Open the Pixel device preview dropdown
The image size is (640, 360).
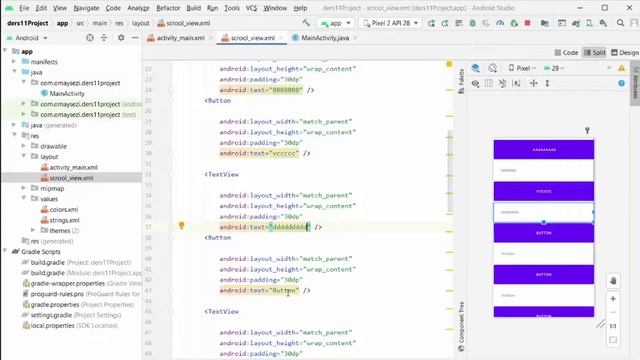(522, 68)
